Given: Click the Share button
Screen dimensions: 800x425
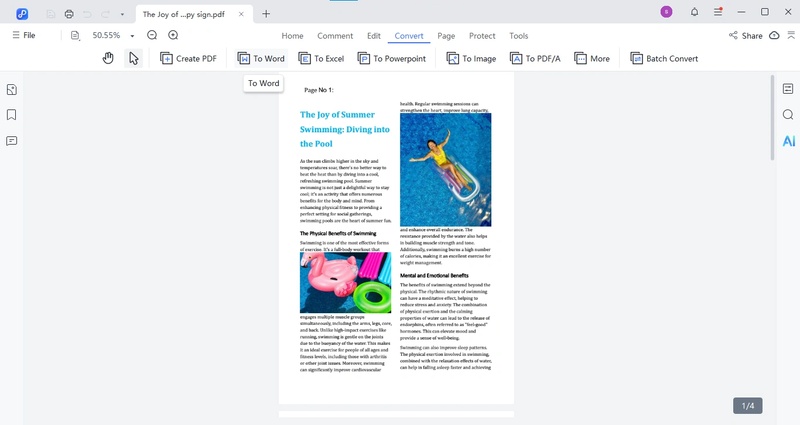Looking at the screenshot, I should point(745,36).
